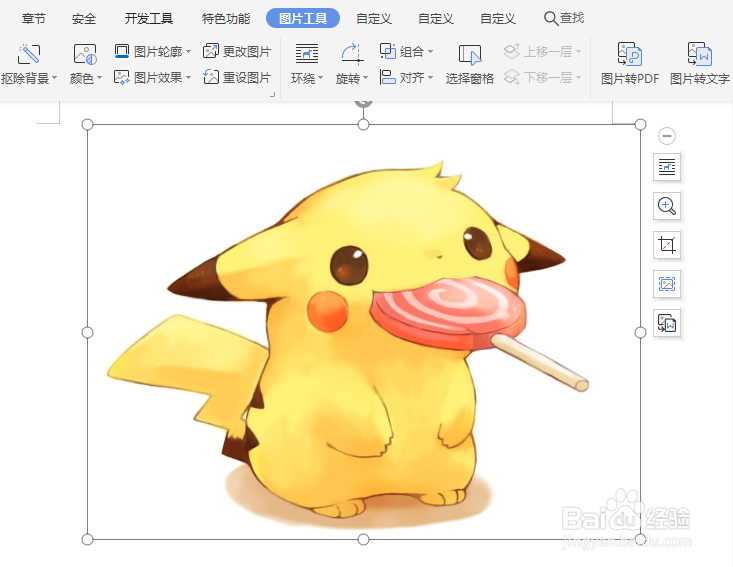The width and height of the screenshot is (733, 567).
Task: Open the 安全 tab
Action: coord(84,19)
